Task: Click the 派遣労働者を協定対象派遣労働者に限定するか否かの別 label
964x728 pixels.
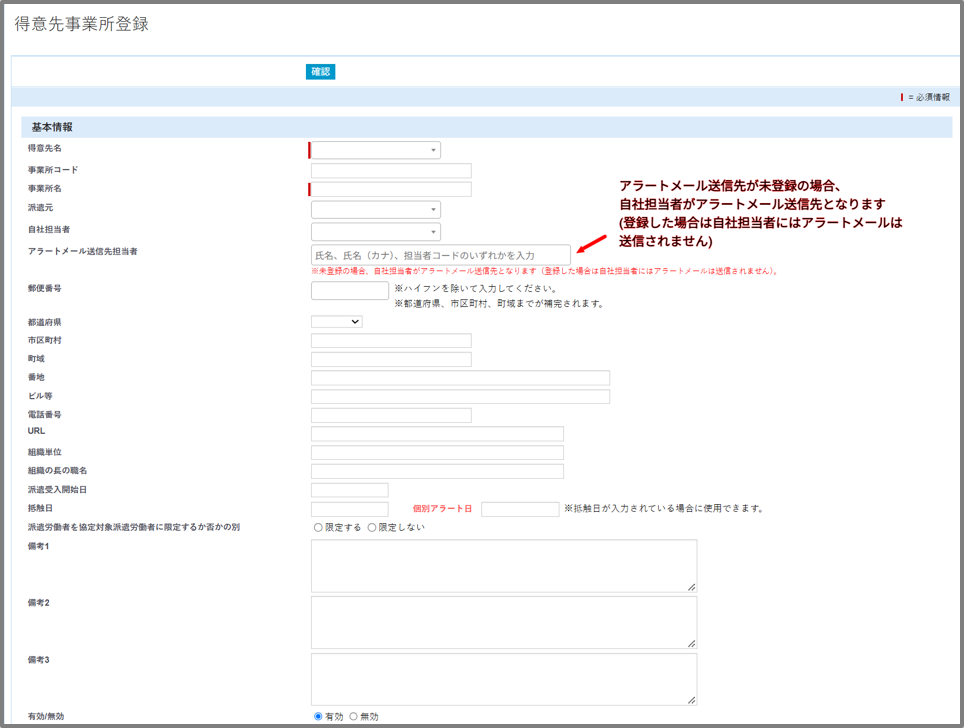Action: [133, 528]
